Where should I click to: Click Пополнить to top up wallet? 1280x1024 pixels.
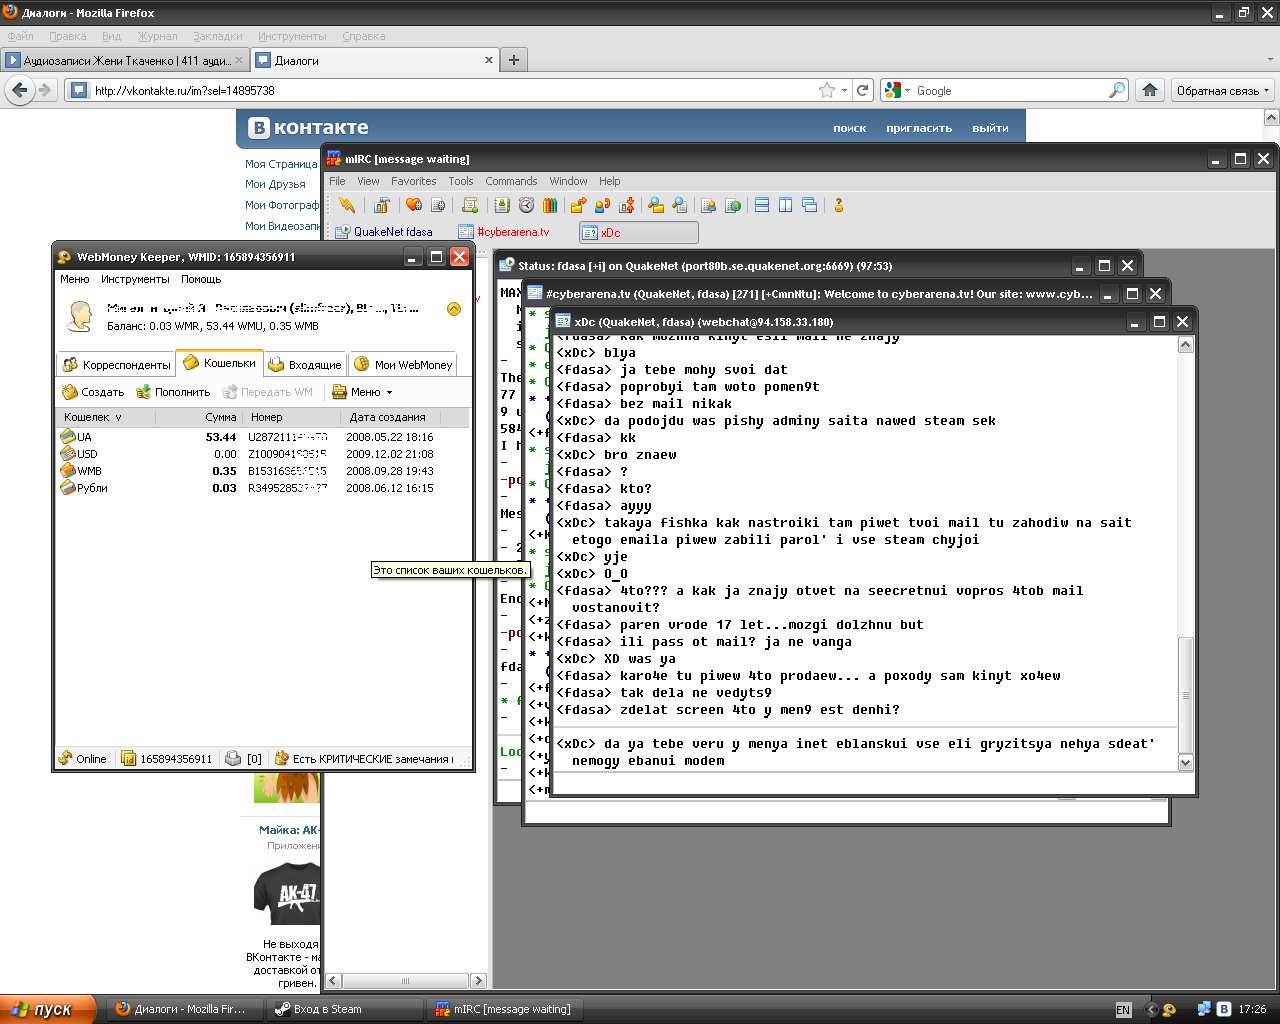click(174, 392)
